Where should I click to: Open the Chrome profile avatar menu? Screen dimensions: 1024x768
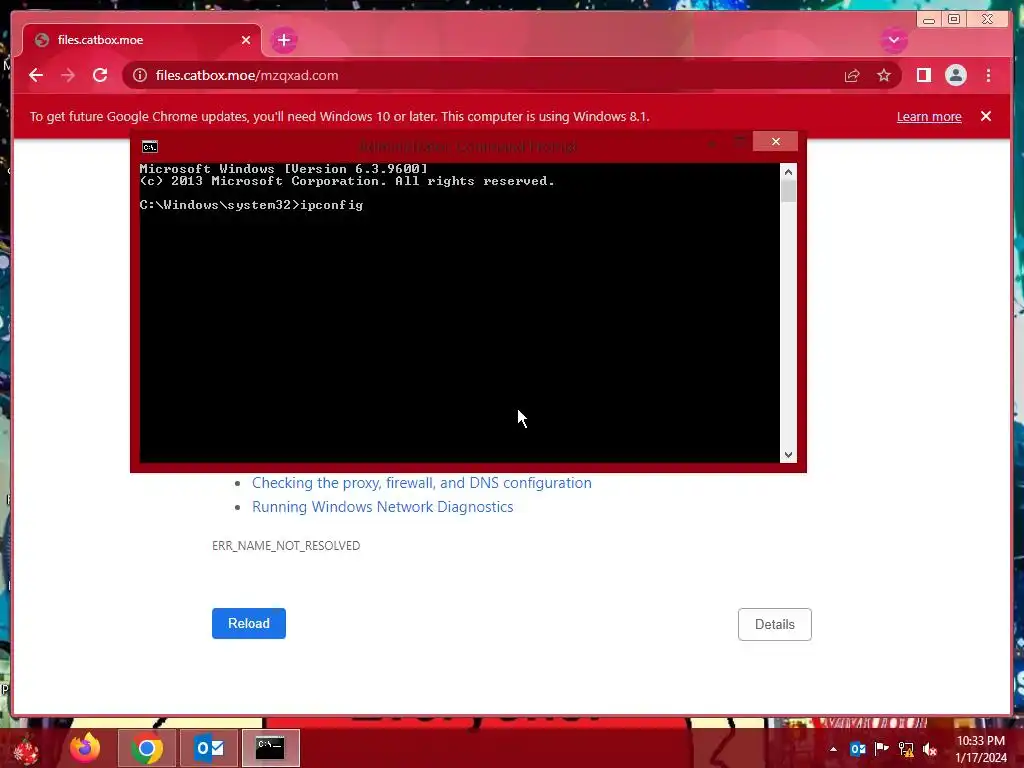[955, 75]
